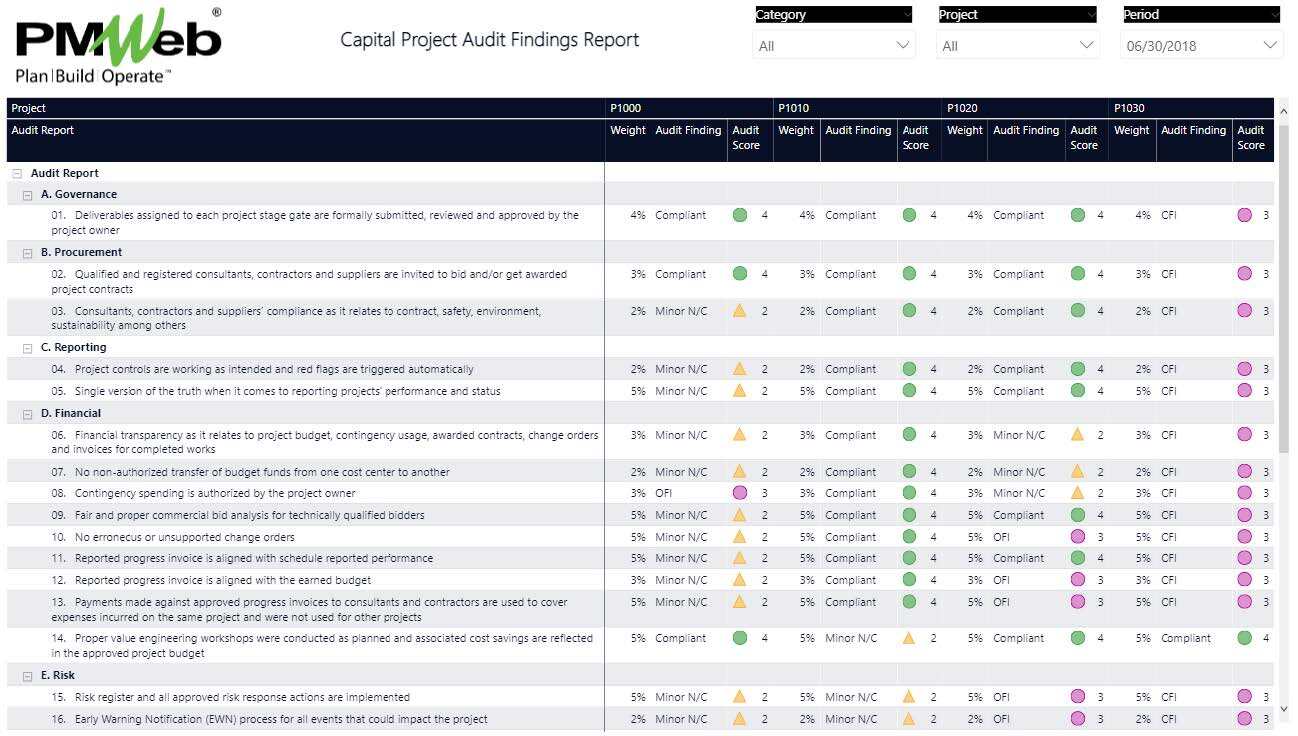
Task: Click the P1020 project column header
Action: tap(963, 108)
